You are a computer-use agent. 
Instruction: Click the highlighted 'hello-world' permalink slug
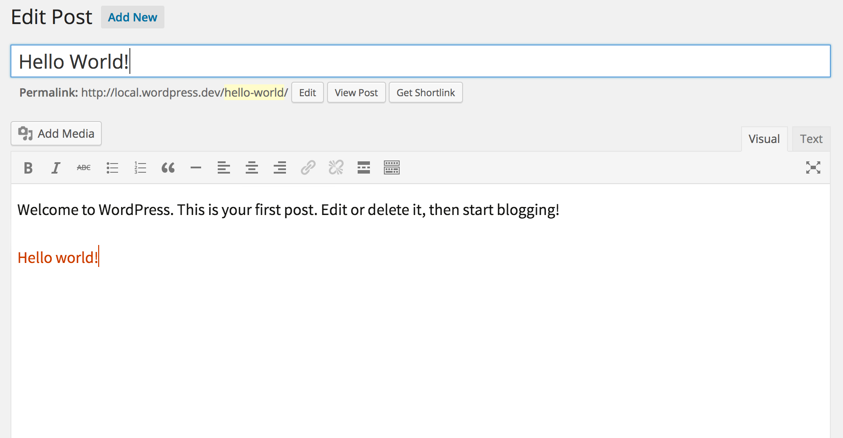tap(254, 92)
